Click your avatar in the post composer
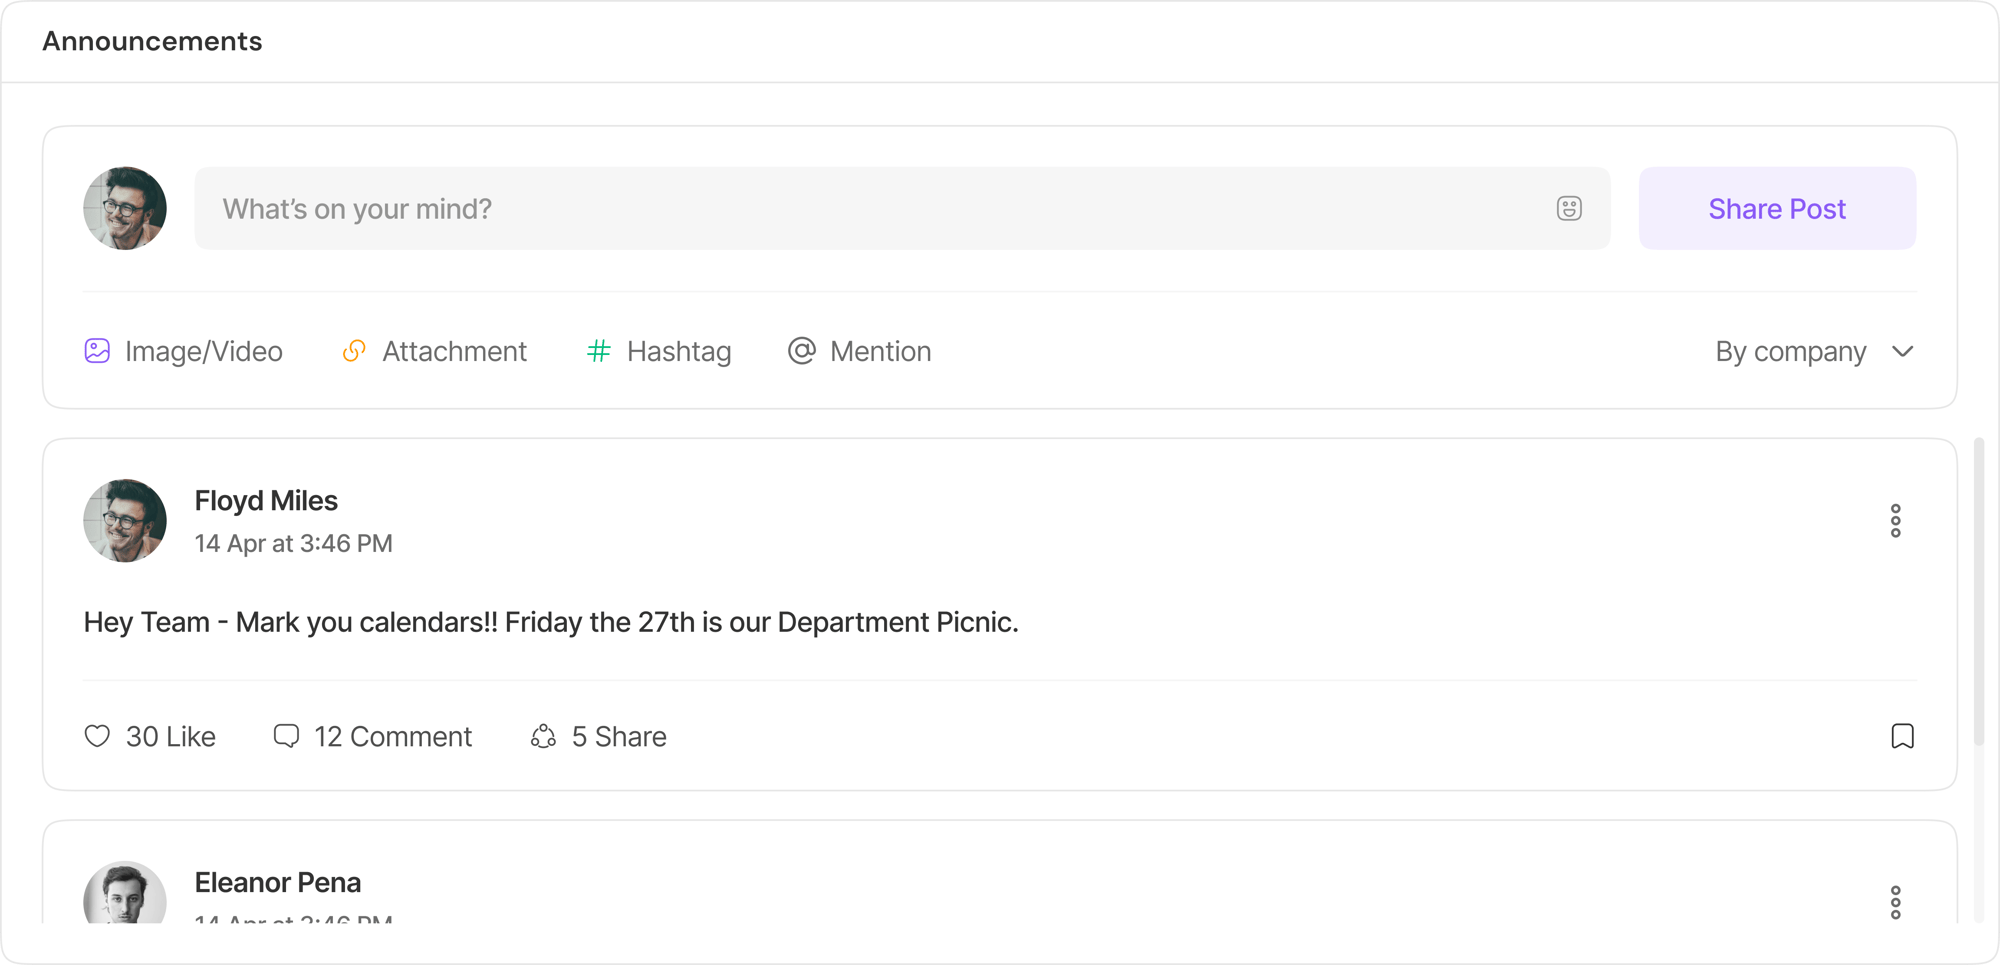2000x965 pixels. (125, 208)
